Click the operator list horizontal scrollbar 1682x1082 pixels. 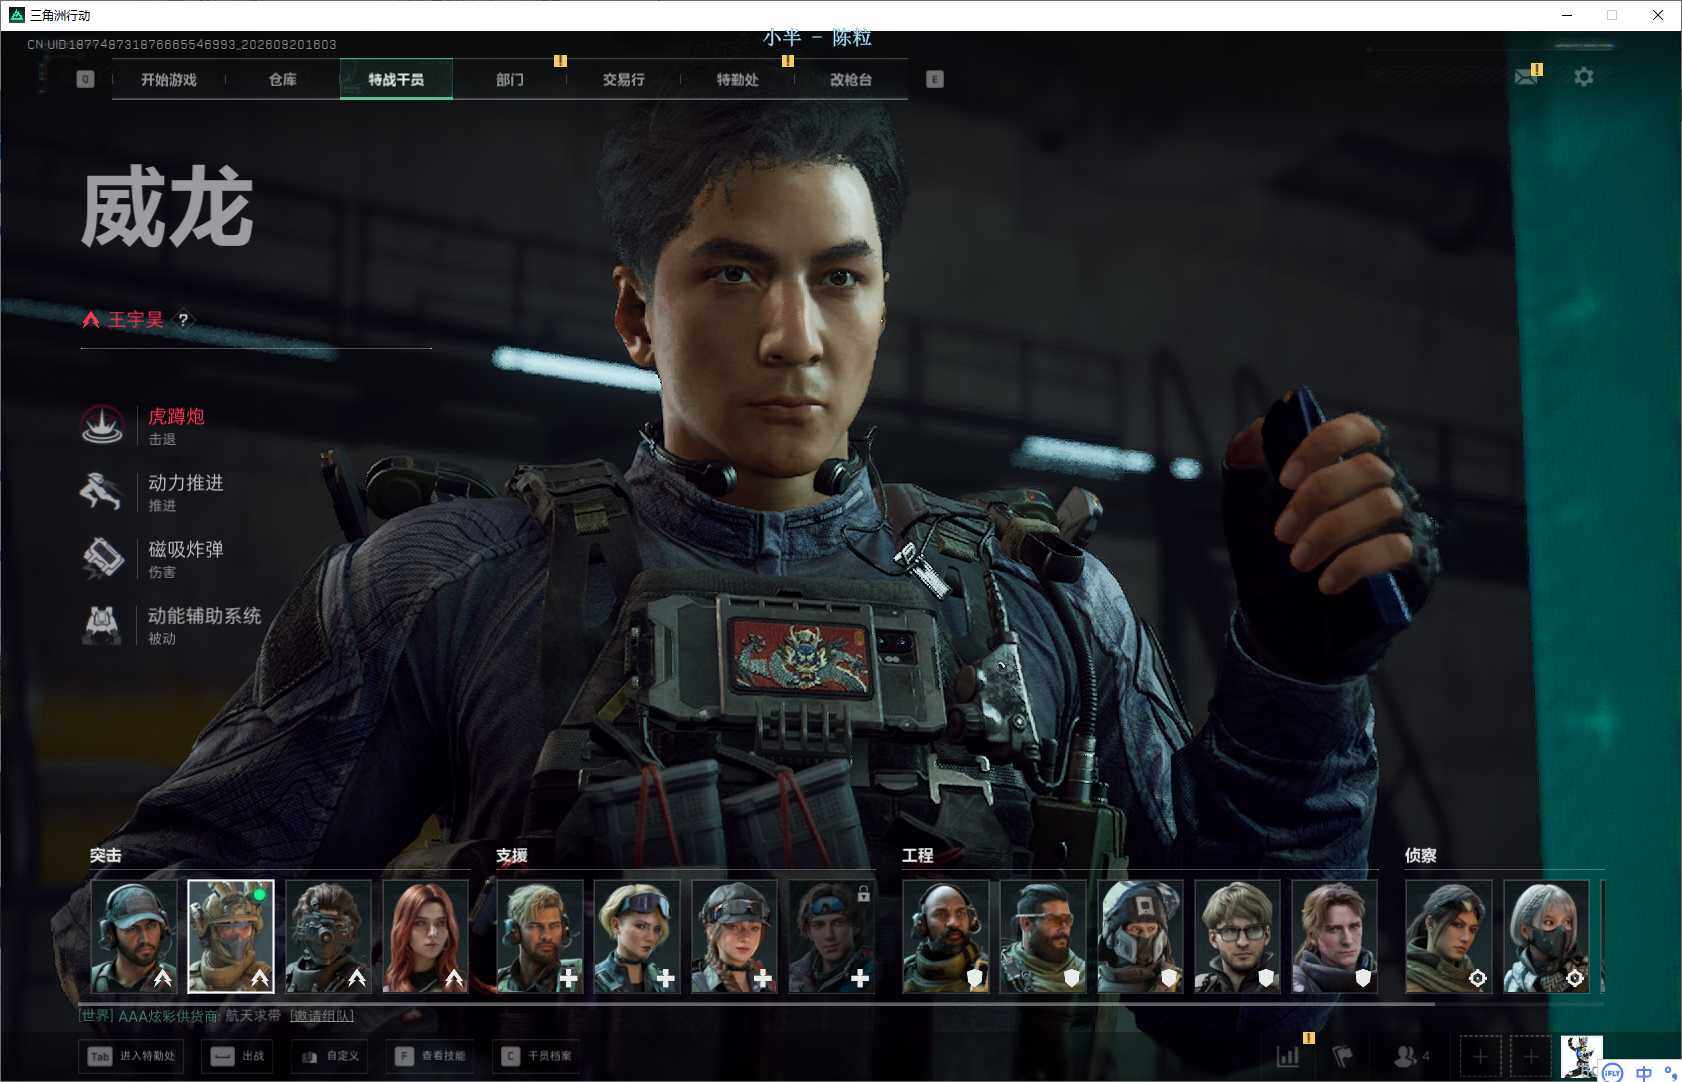click(756, 1003)
